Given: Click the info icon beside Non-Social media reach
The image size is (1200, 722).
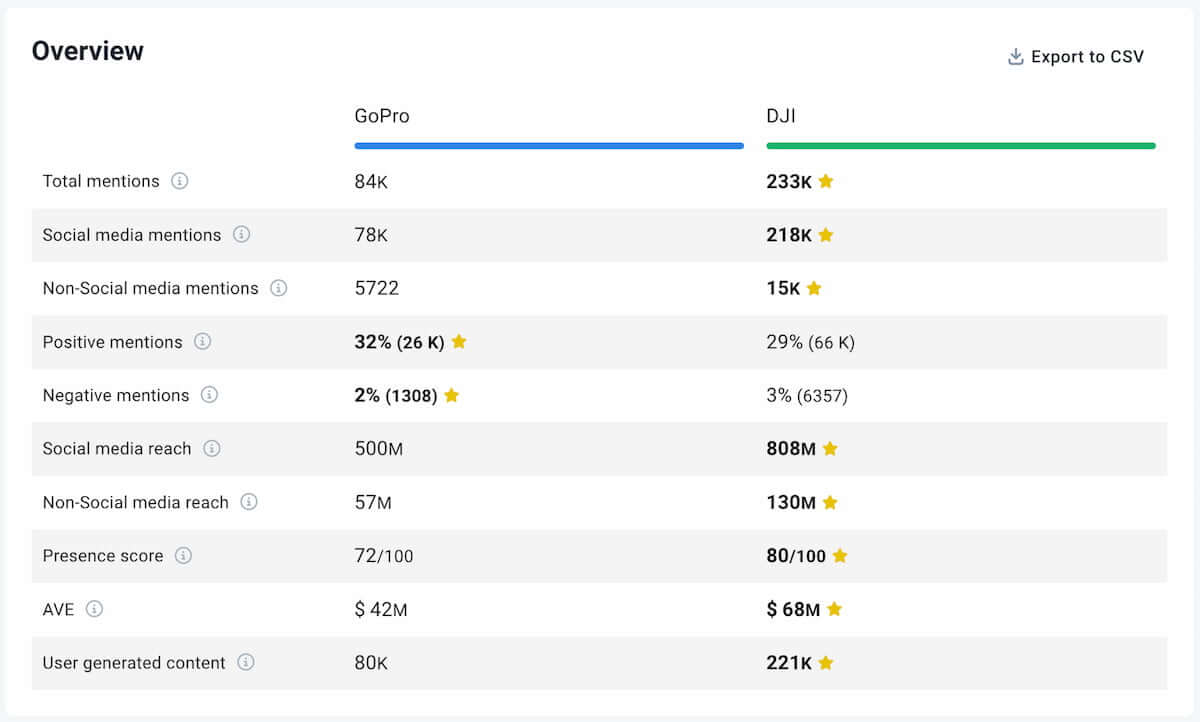Looking at the screenshot, I should (249, 502).
